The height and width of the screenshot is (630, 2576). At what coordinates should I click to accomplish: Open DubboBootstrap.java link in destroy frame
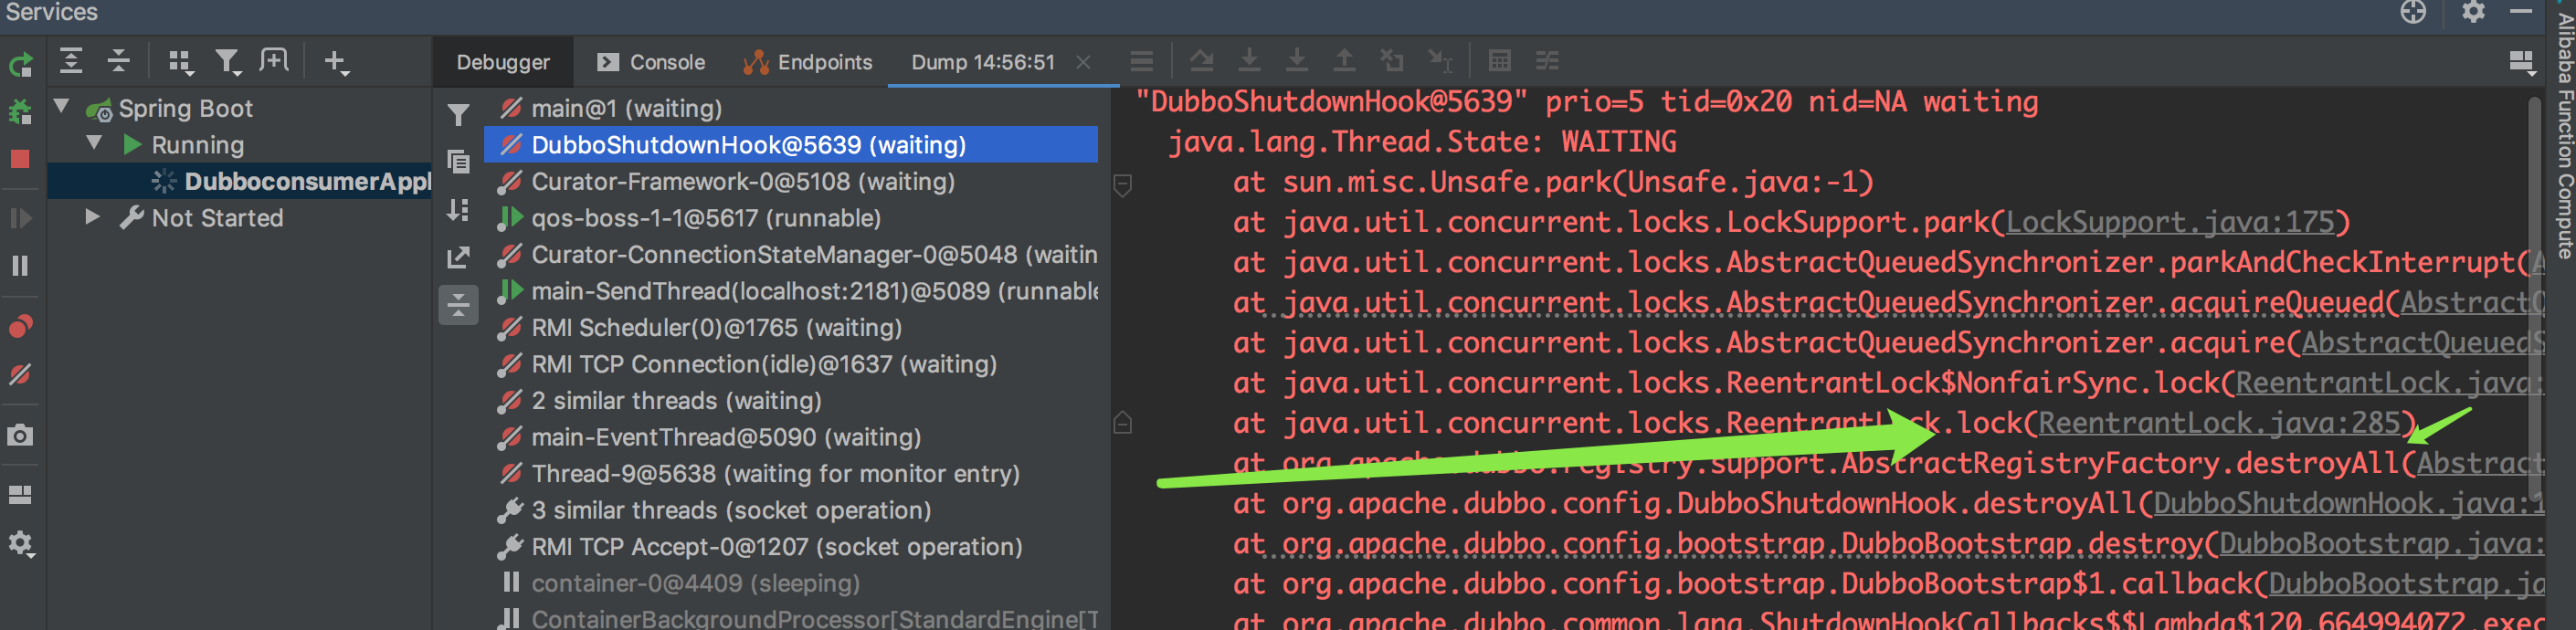pos(2383,543)
